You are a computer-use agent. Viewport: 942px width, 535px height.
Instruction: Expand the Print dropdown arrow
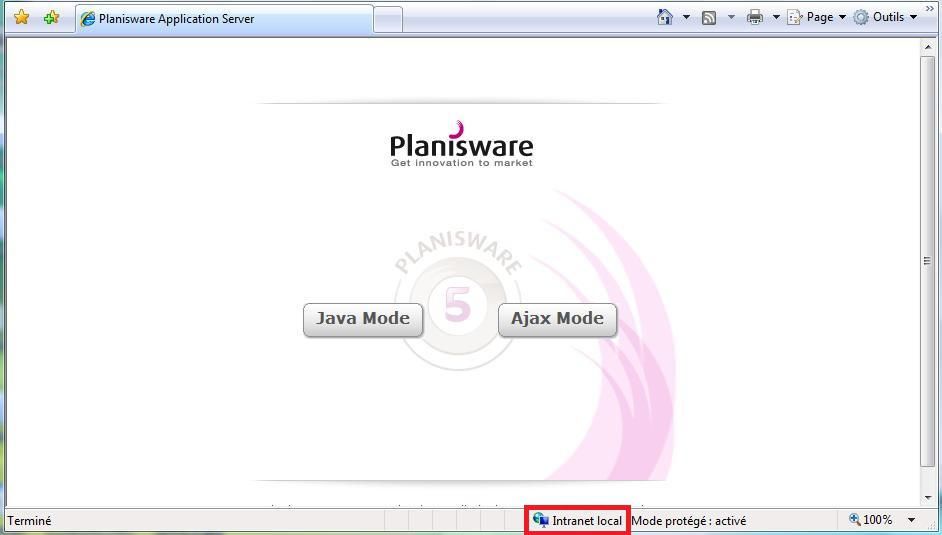(776, 17)
